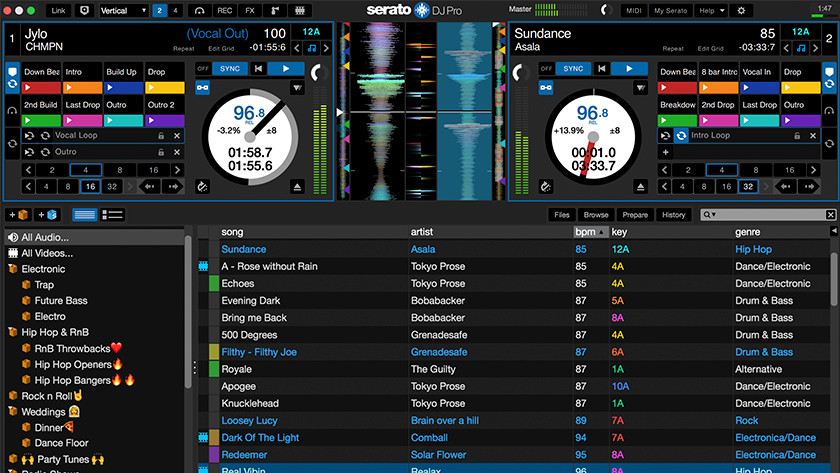Viewport: 840px width, 473px height.
Task: Shift key up on deck 2
Action: (x=815, y=48)
